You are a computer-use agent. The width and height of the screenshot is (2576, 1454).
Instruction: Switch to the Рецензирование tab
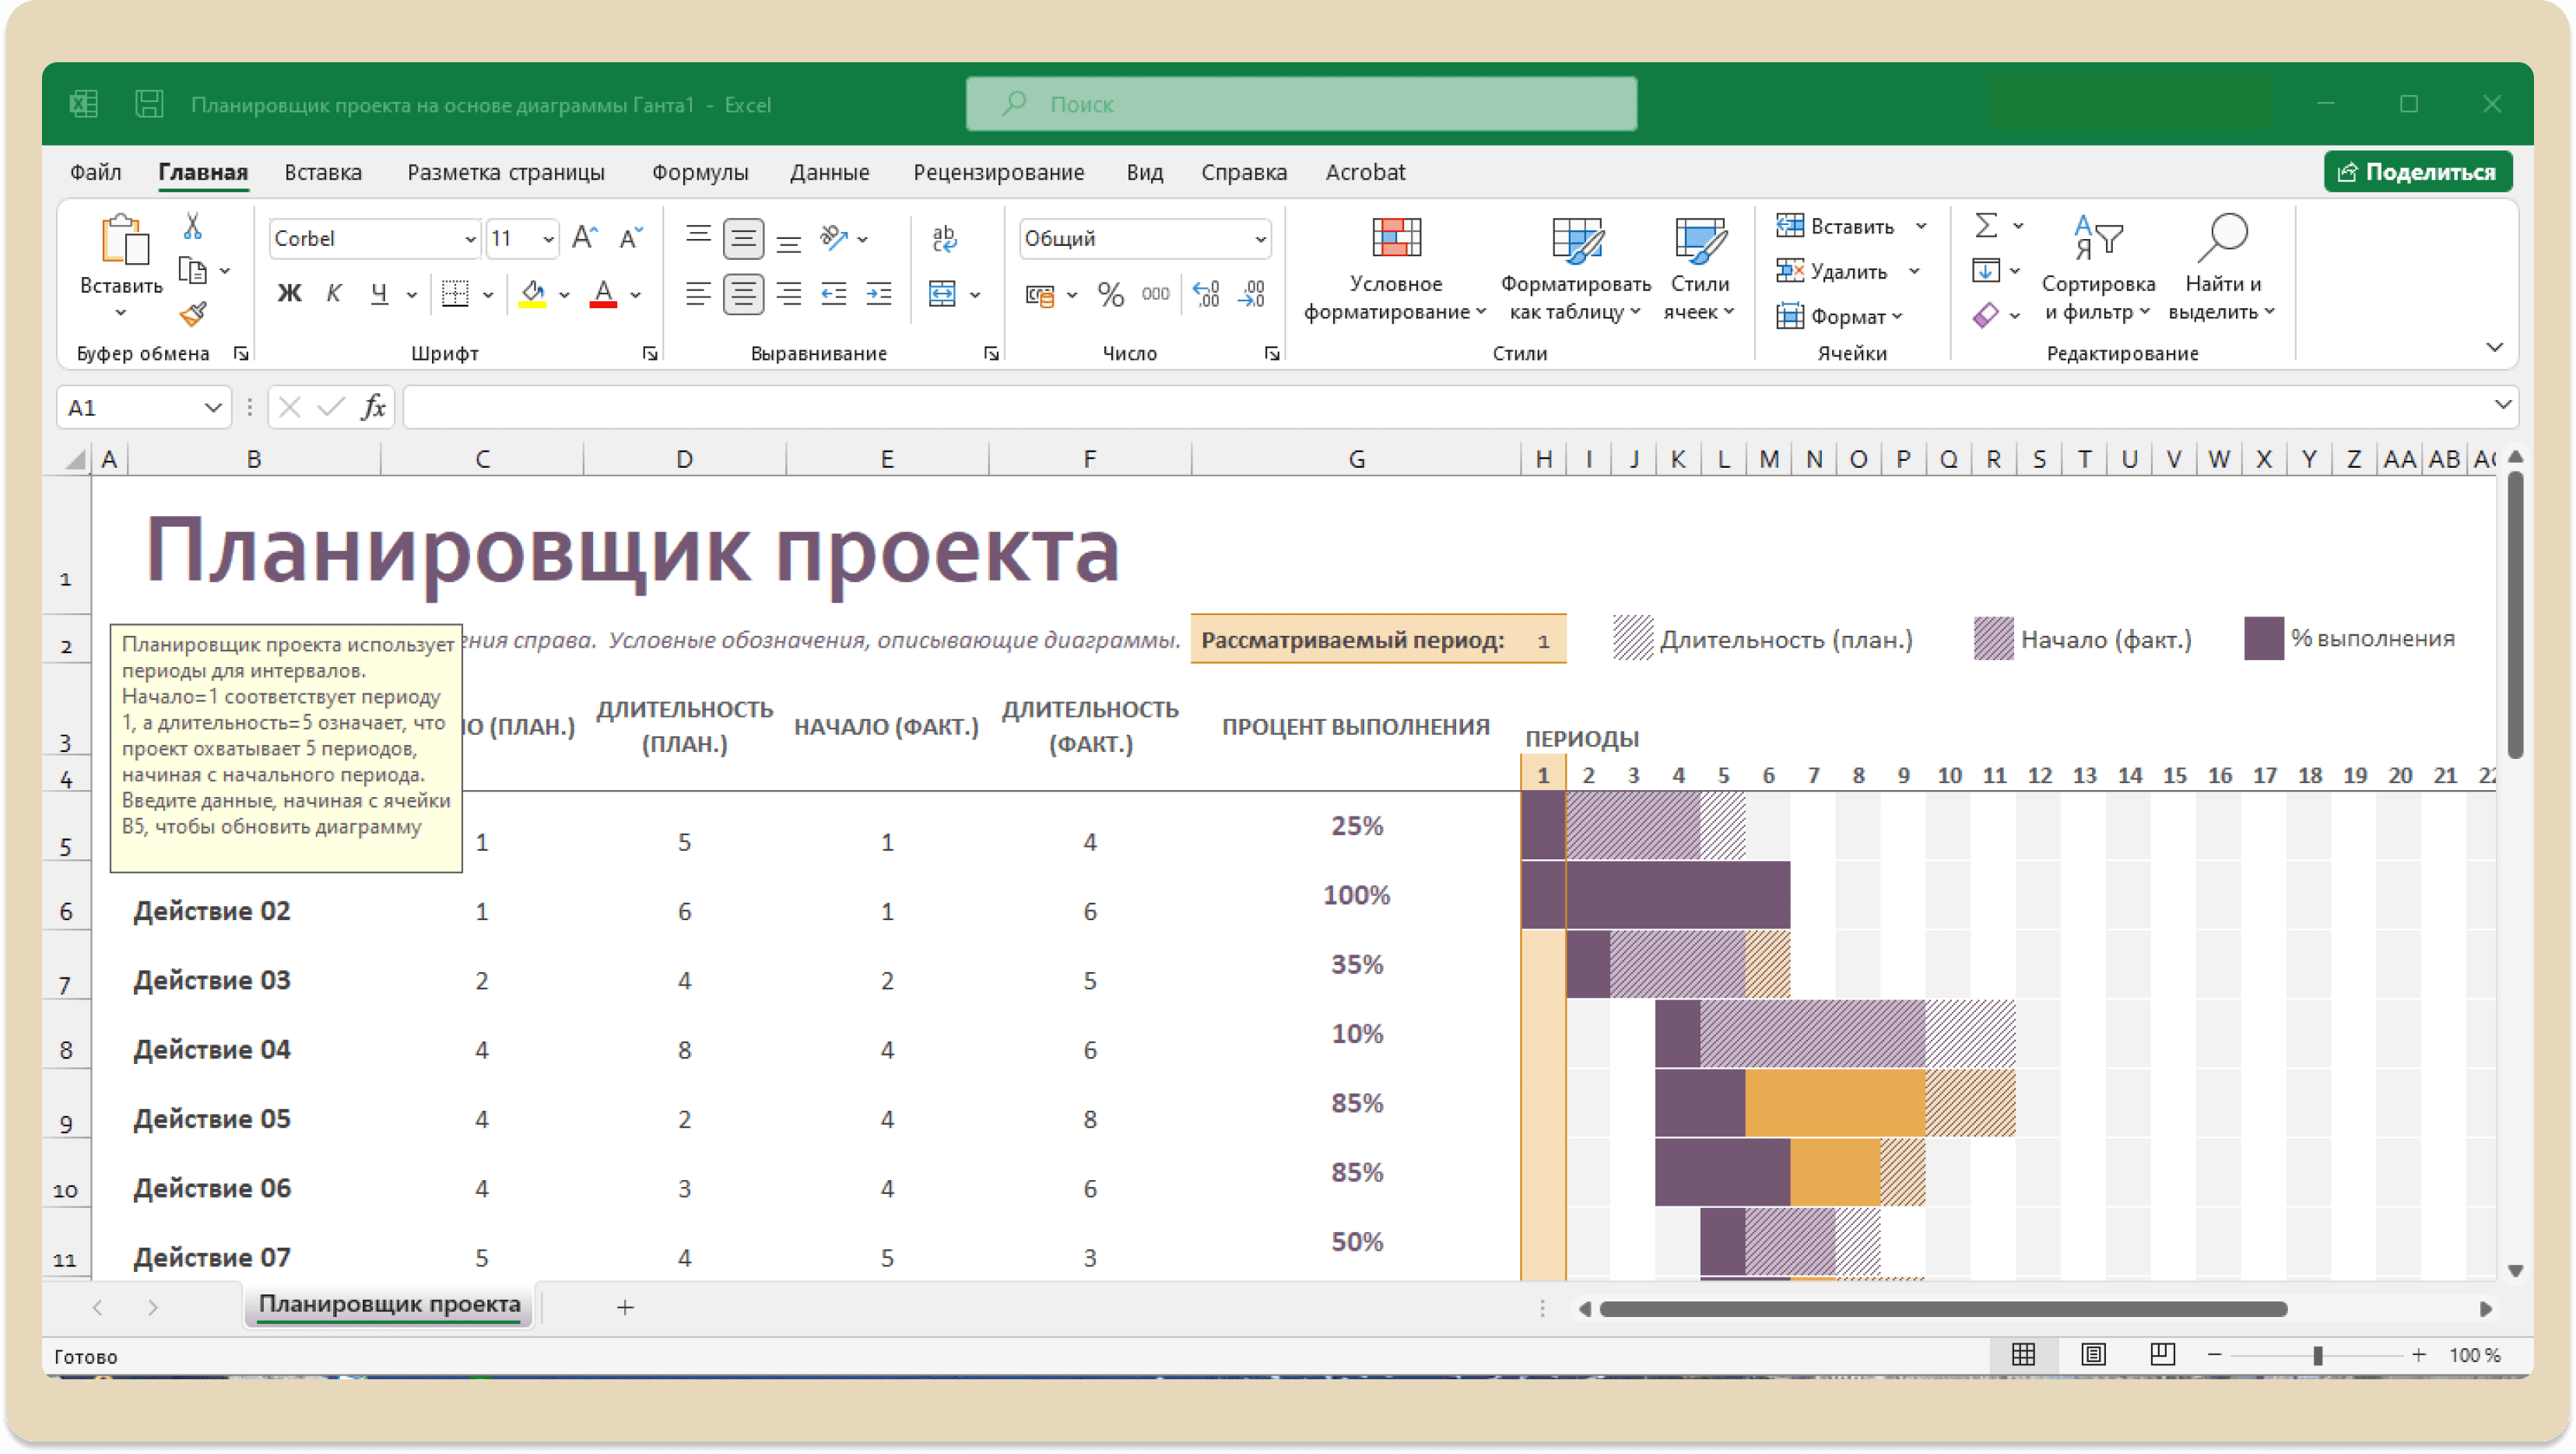(998, 172)
